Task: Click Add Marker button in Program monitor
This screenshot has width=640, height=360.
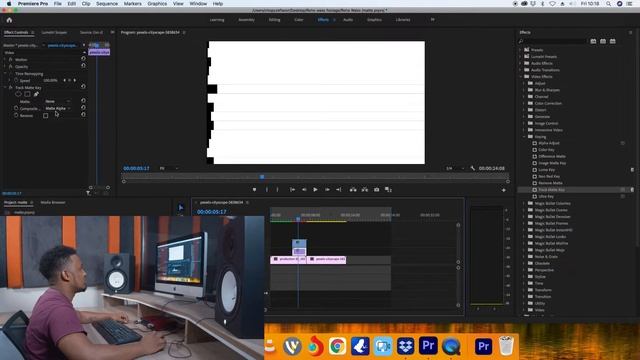Action: [254, 190]
